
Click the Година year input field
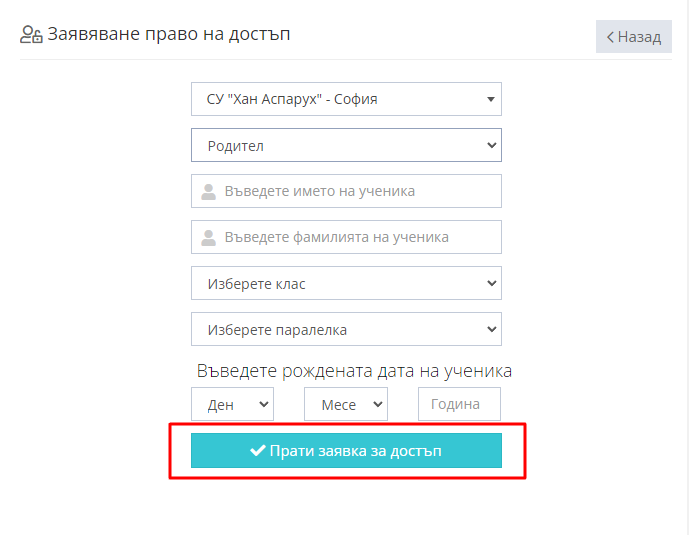click(x=459, y=404)
